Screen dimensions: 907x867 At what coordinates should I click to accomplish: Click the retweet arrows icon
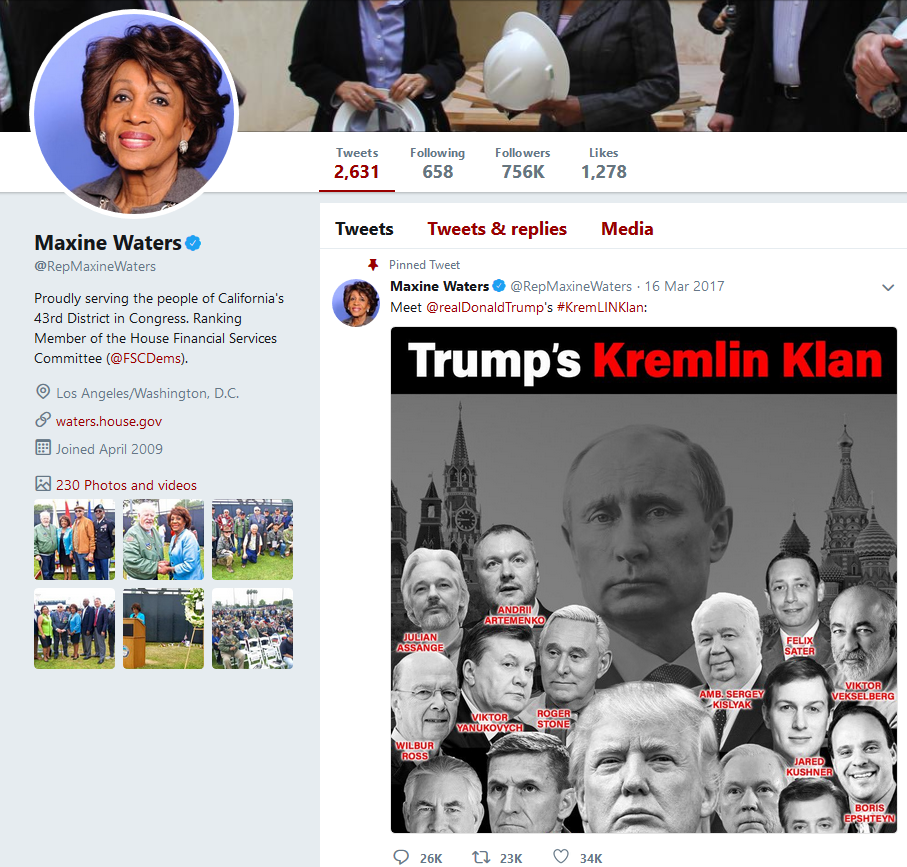click(x=481, y=857)
